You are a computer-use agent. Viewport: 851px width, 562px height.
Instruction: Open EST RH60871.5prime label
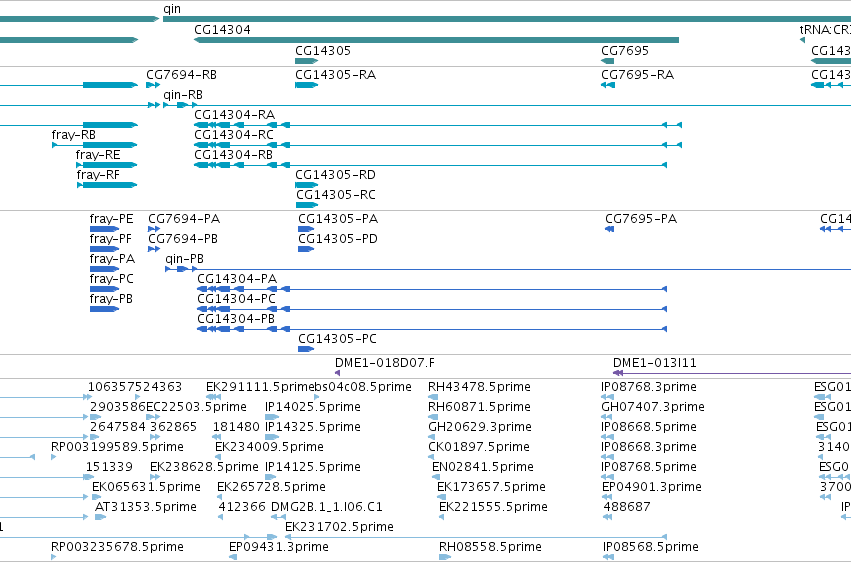[479, 407]
